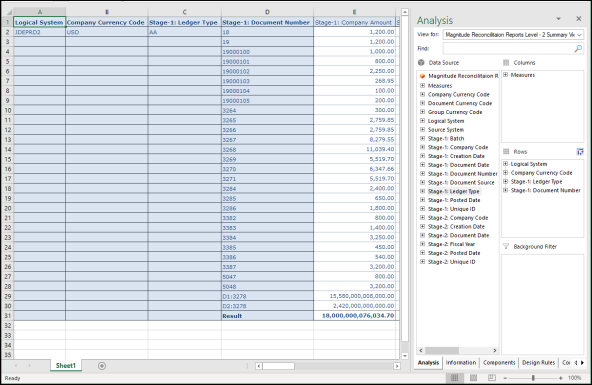Switch to Page Layout view
Viewport: 592px width, 385px height.
click(x=473, y=378)
